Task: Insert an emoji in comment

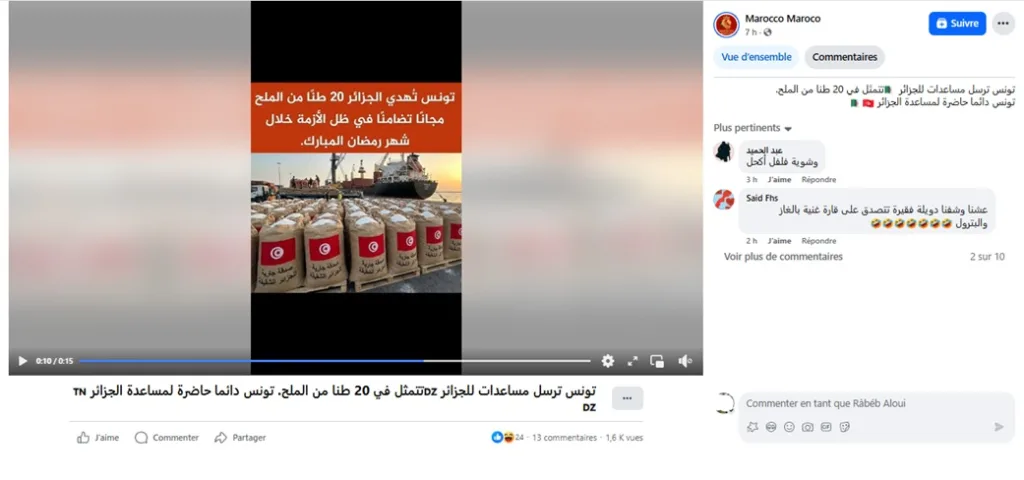Action: tap(789, 427)
